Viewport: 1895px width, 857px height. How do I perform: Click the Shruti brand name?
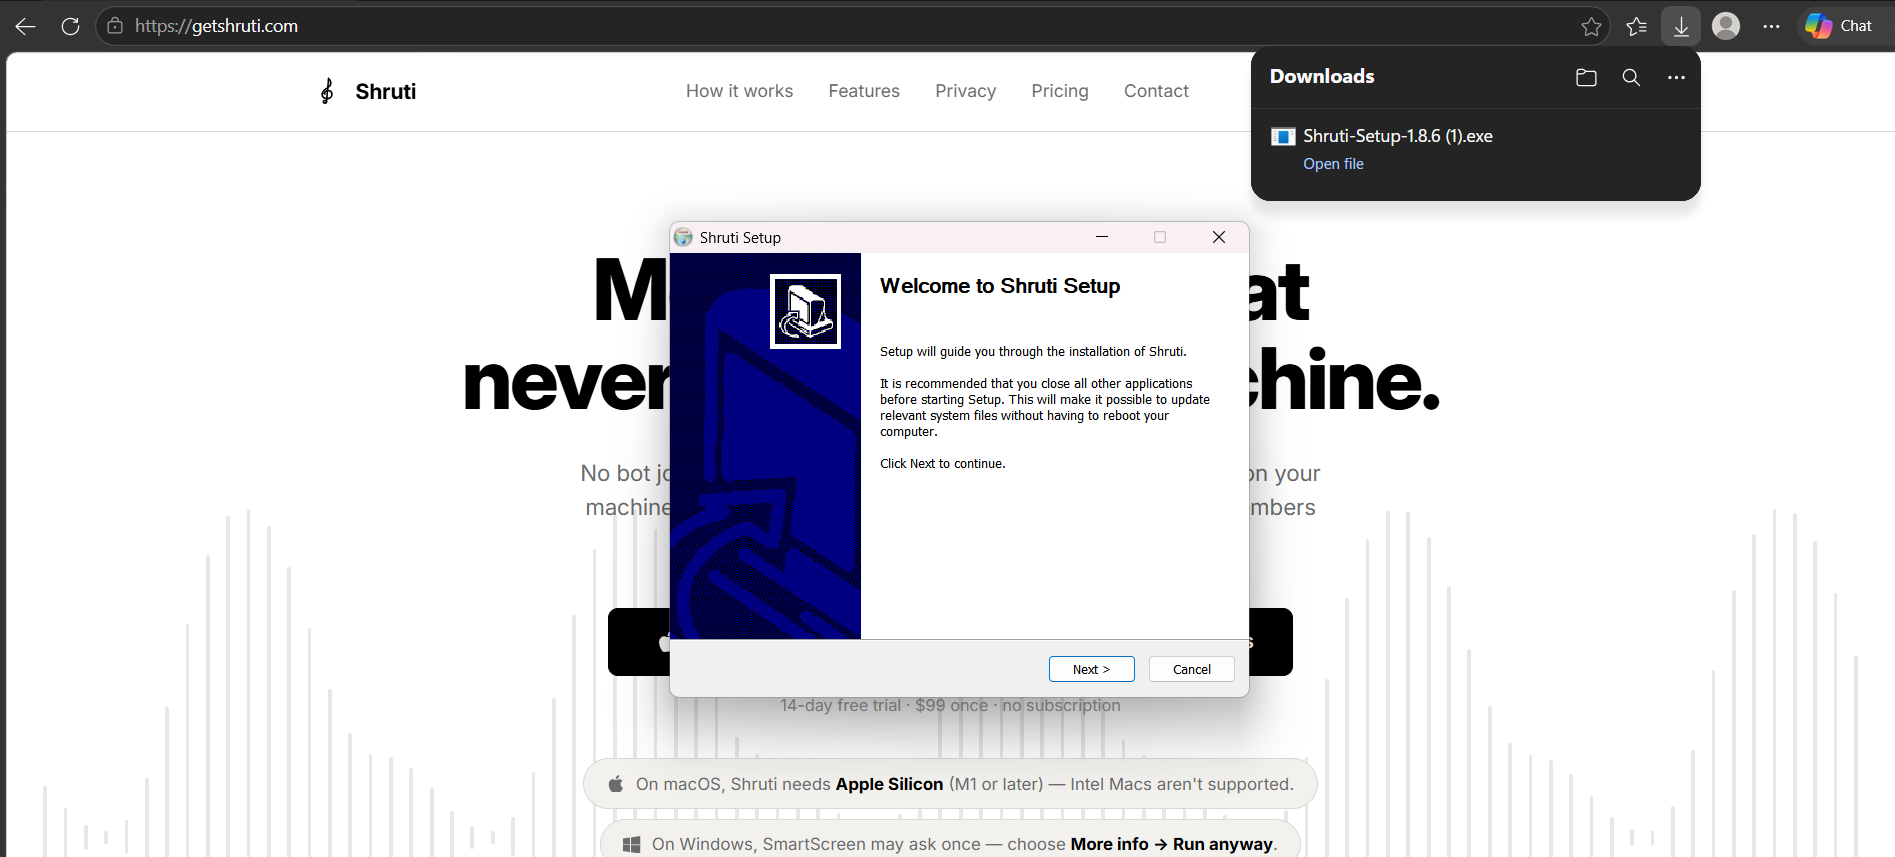click(385, 91)
